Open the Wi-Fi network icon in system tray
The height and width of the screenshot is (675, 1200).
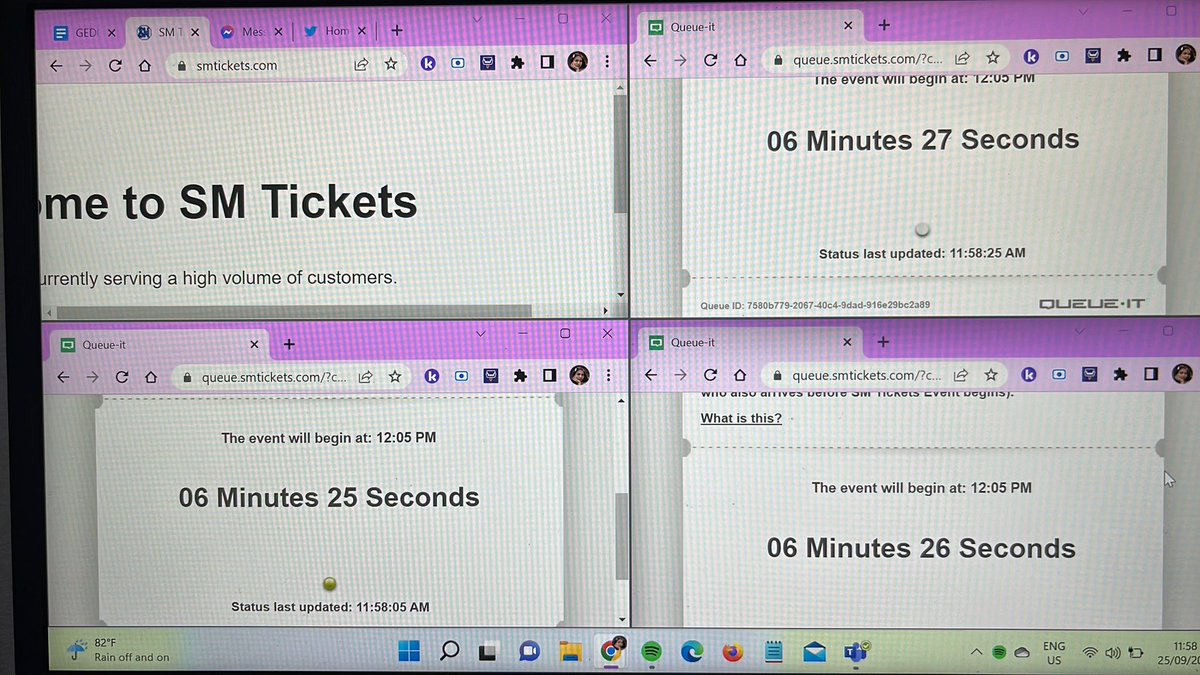(x=1090, y=653)
